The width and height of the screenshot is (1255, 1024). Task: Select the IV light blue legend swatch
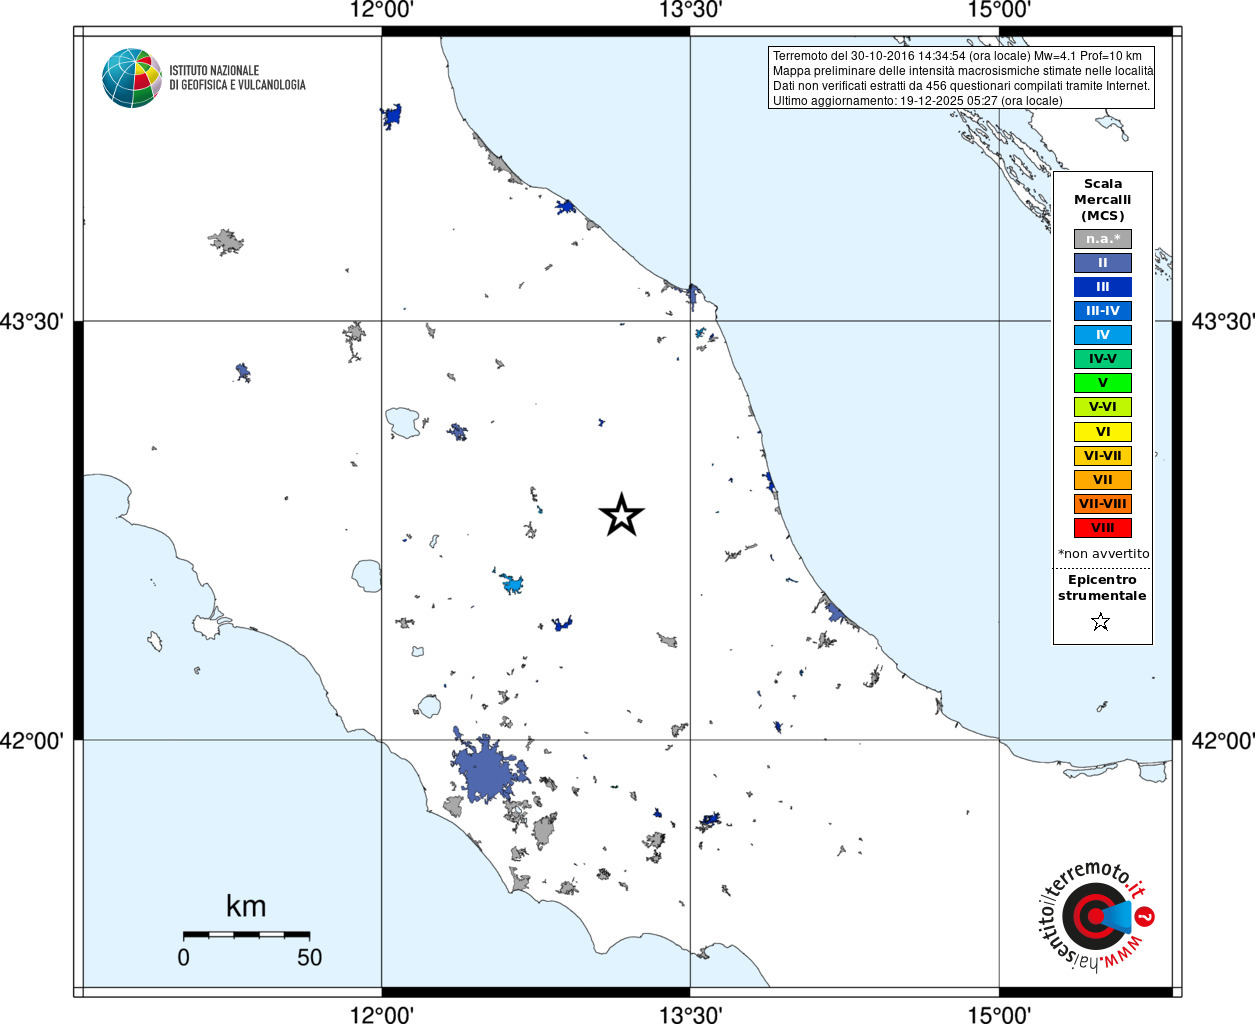coord(1103,335)
